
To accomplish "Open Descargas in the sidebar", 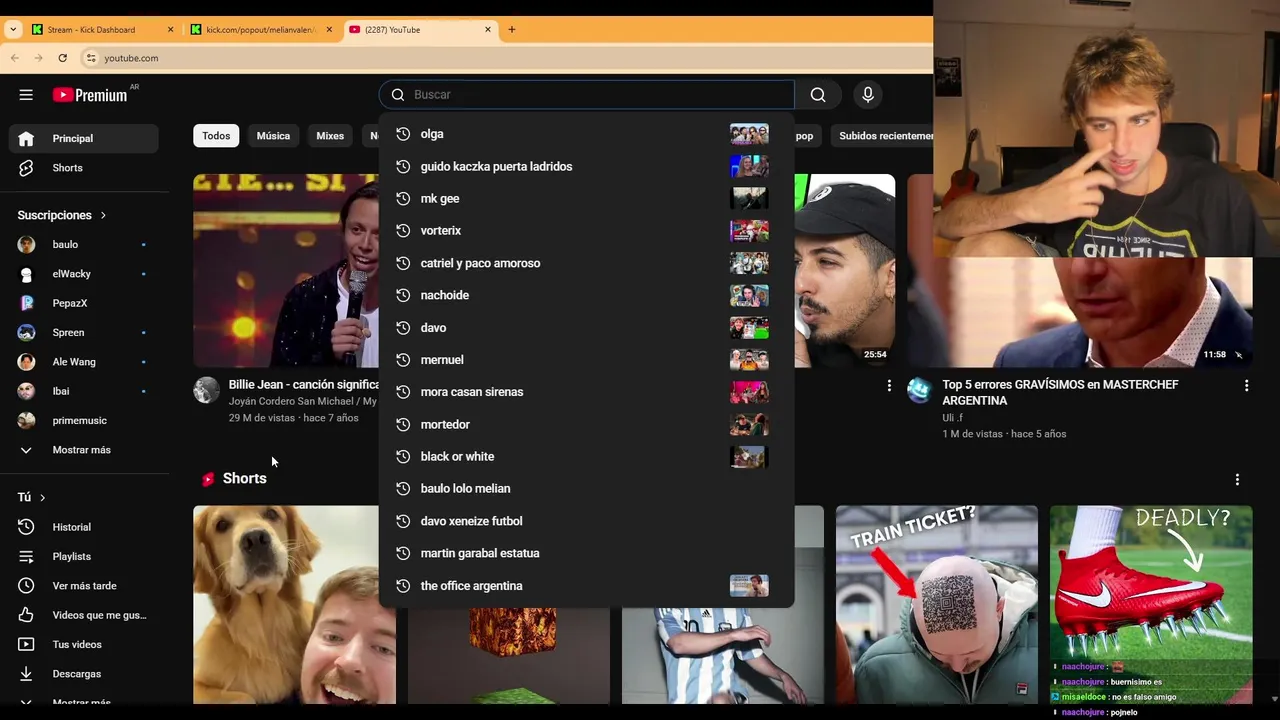I will (84, 674).
